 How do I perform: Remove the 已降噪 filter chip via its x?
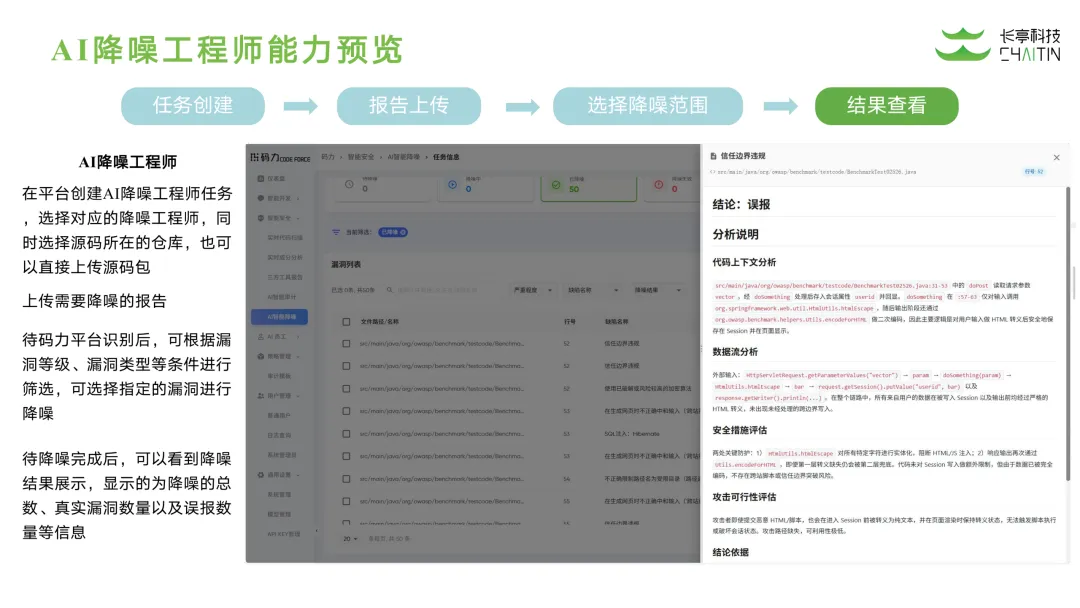(403, 233)
